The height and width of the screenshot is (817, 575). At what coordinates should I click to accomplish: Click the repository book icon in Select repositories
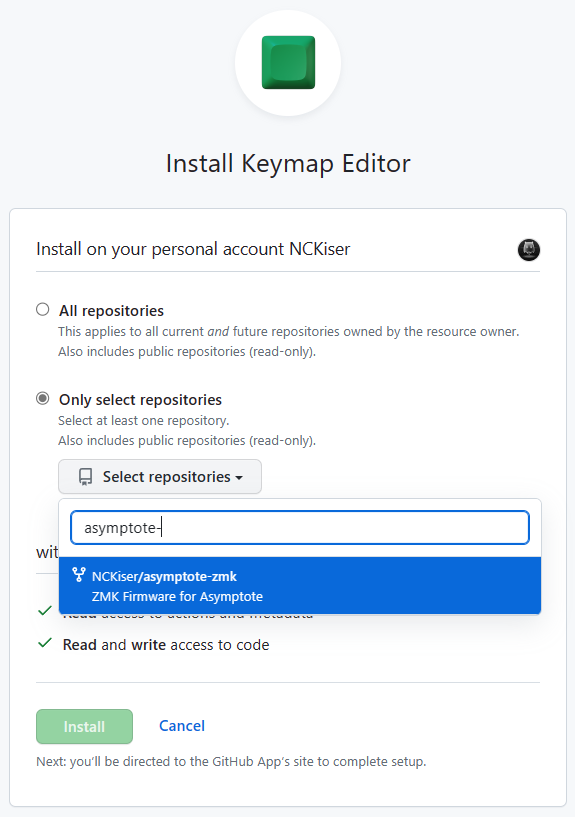[85, 477]
